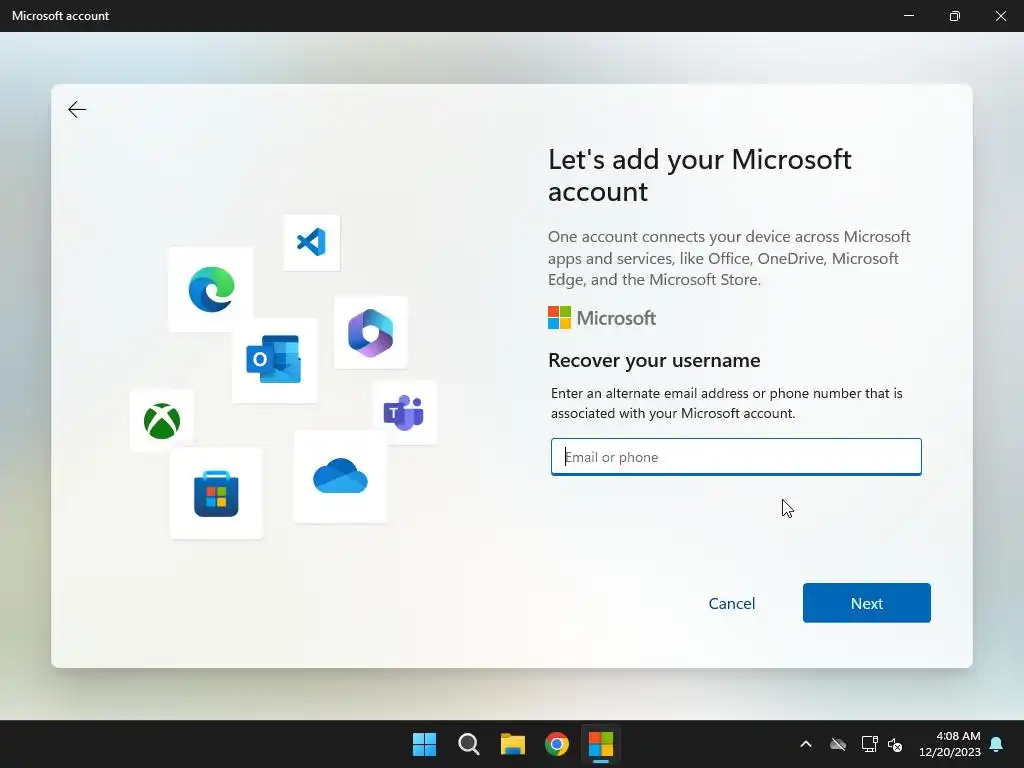Click the Microsoft Store bag icon tile
The height and width of the screenshot is (768, 1024).
pos(216,493)
